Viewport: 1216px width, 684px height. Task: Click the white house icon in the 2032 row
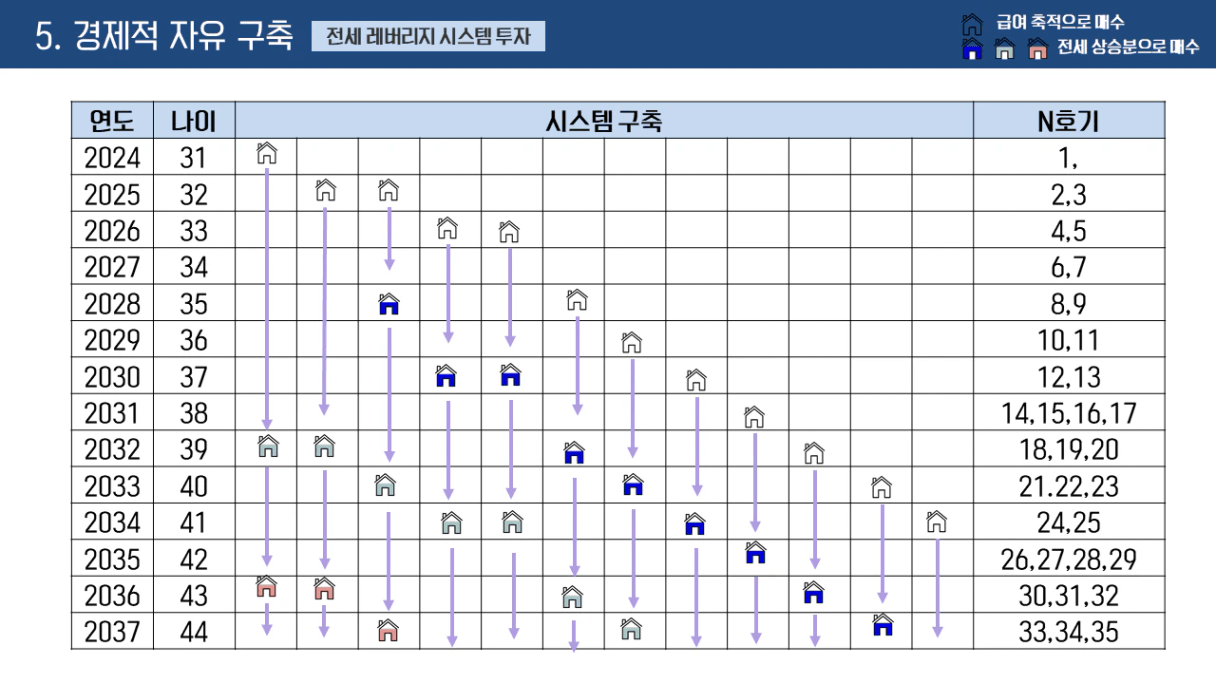coord(814,454)
